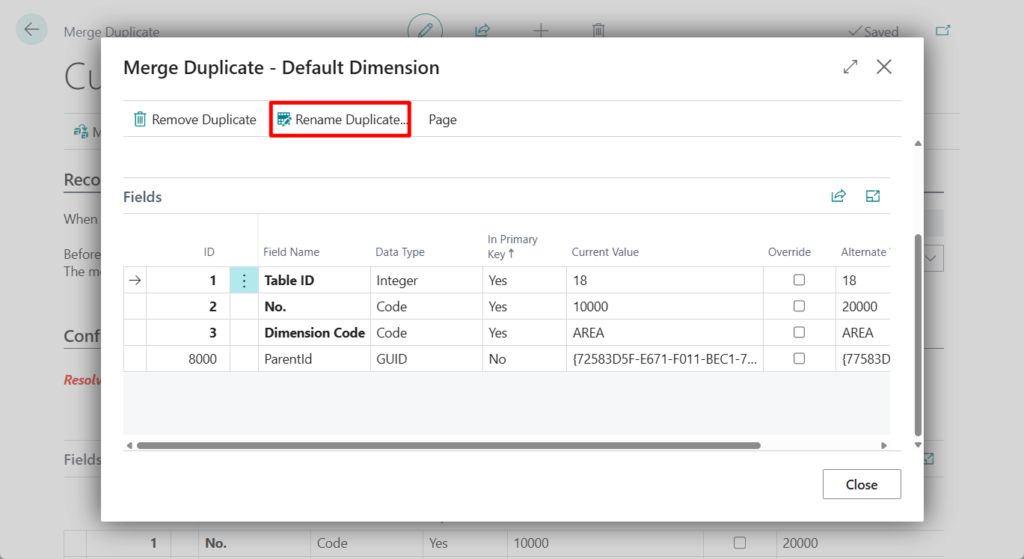Check Override box for Table ID row
Viewport: 1024px width, 559px height.
(799, 281)
